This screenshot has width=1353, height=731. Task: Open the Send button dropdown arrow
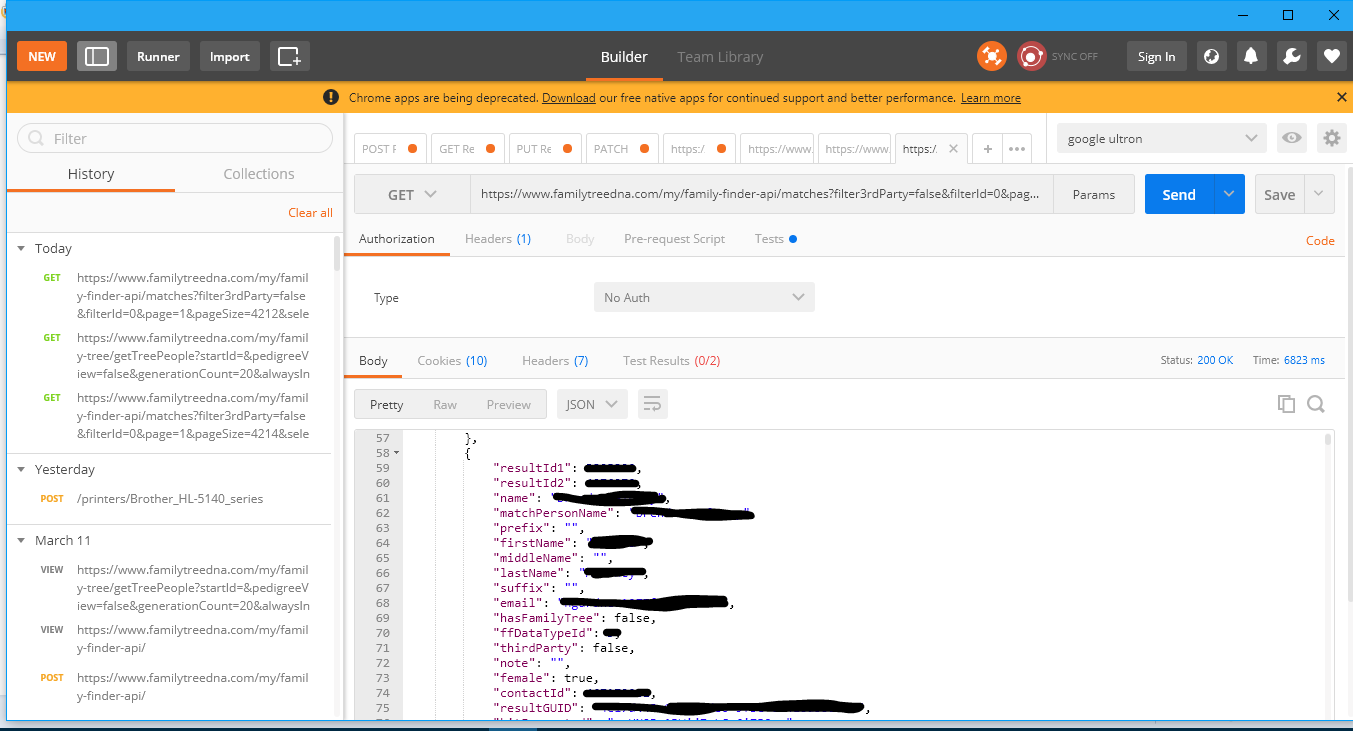point(1229,195)
